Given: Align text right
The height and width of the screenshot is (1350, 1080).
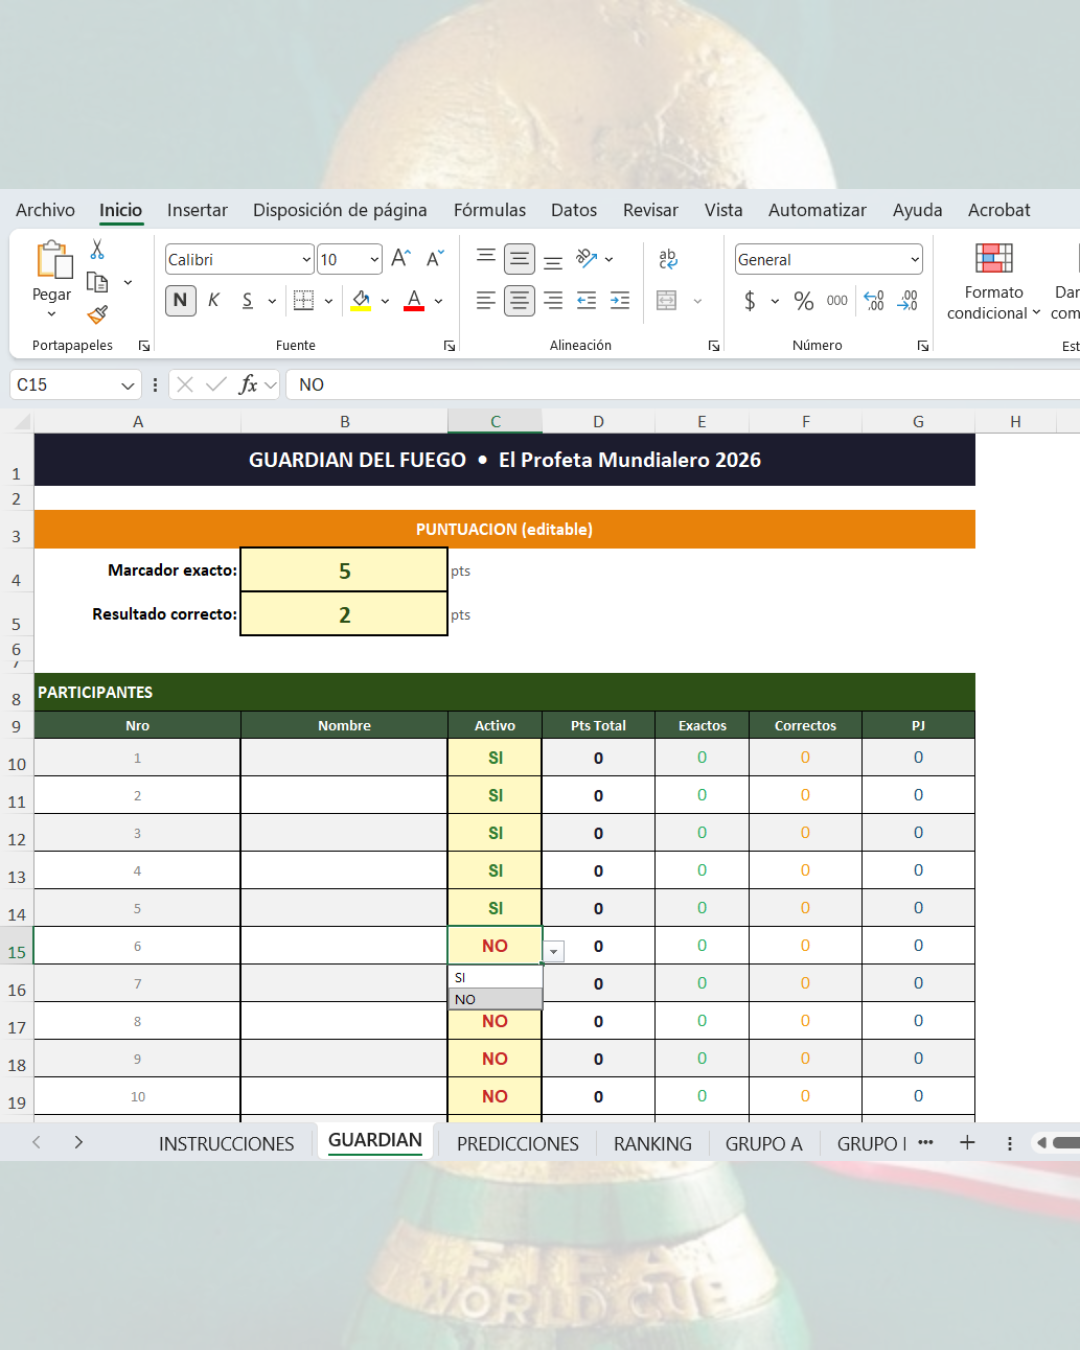Looking at the screenshot, I should click(553, 300).
